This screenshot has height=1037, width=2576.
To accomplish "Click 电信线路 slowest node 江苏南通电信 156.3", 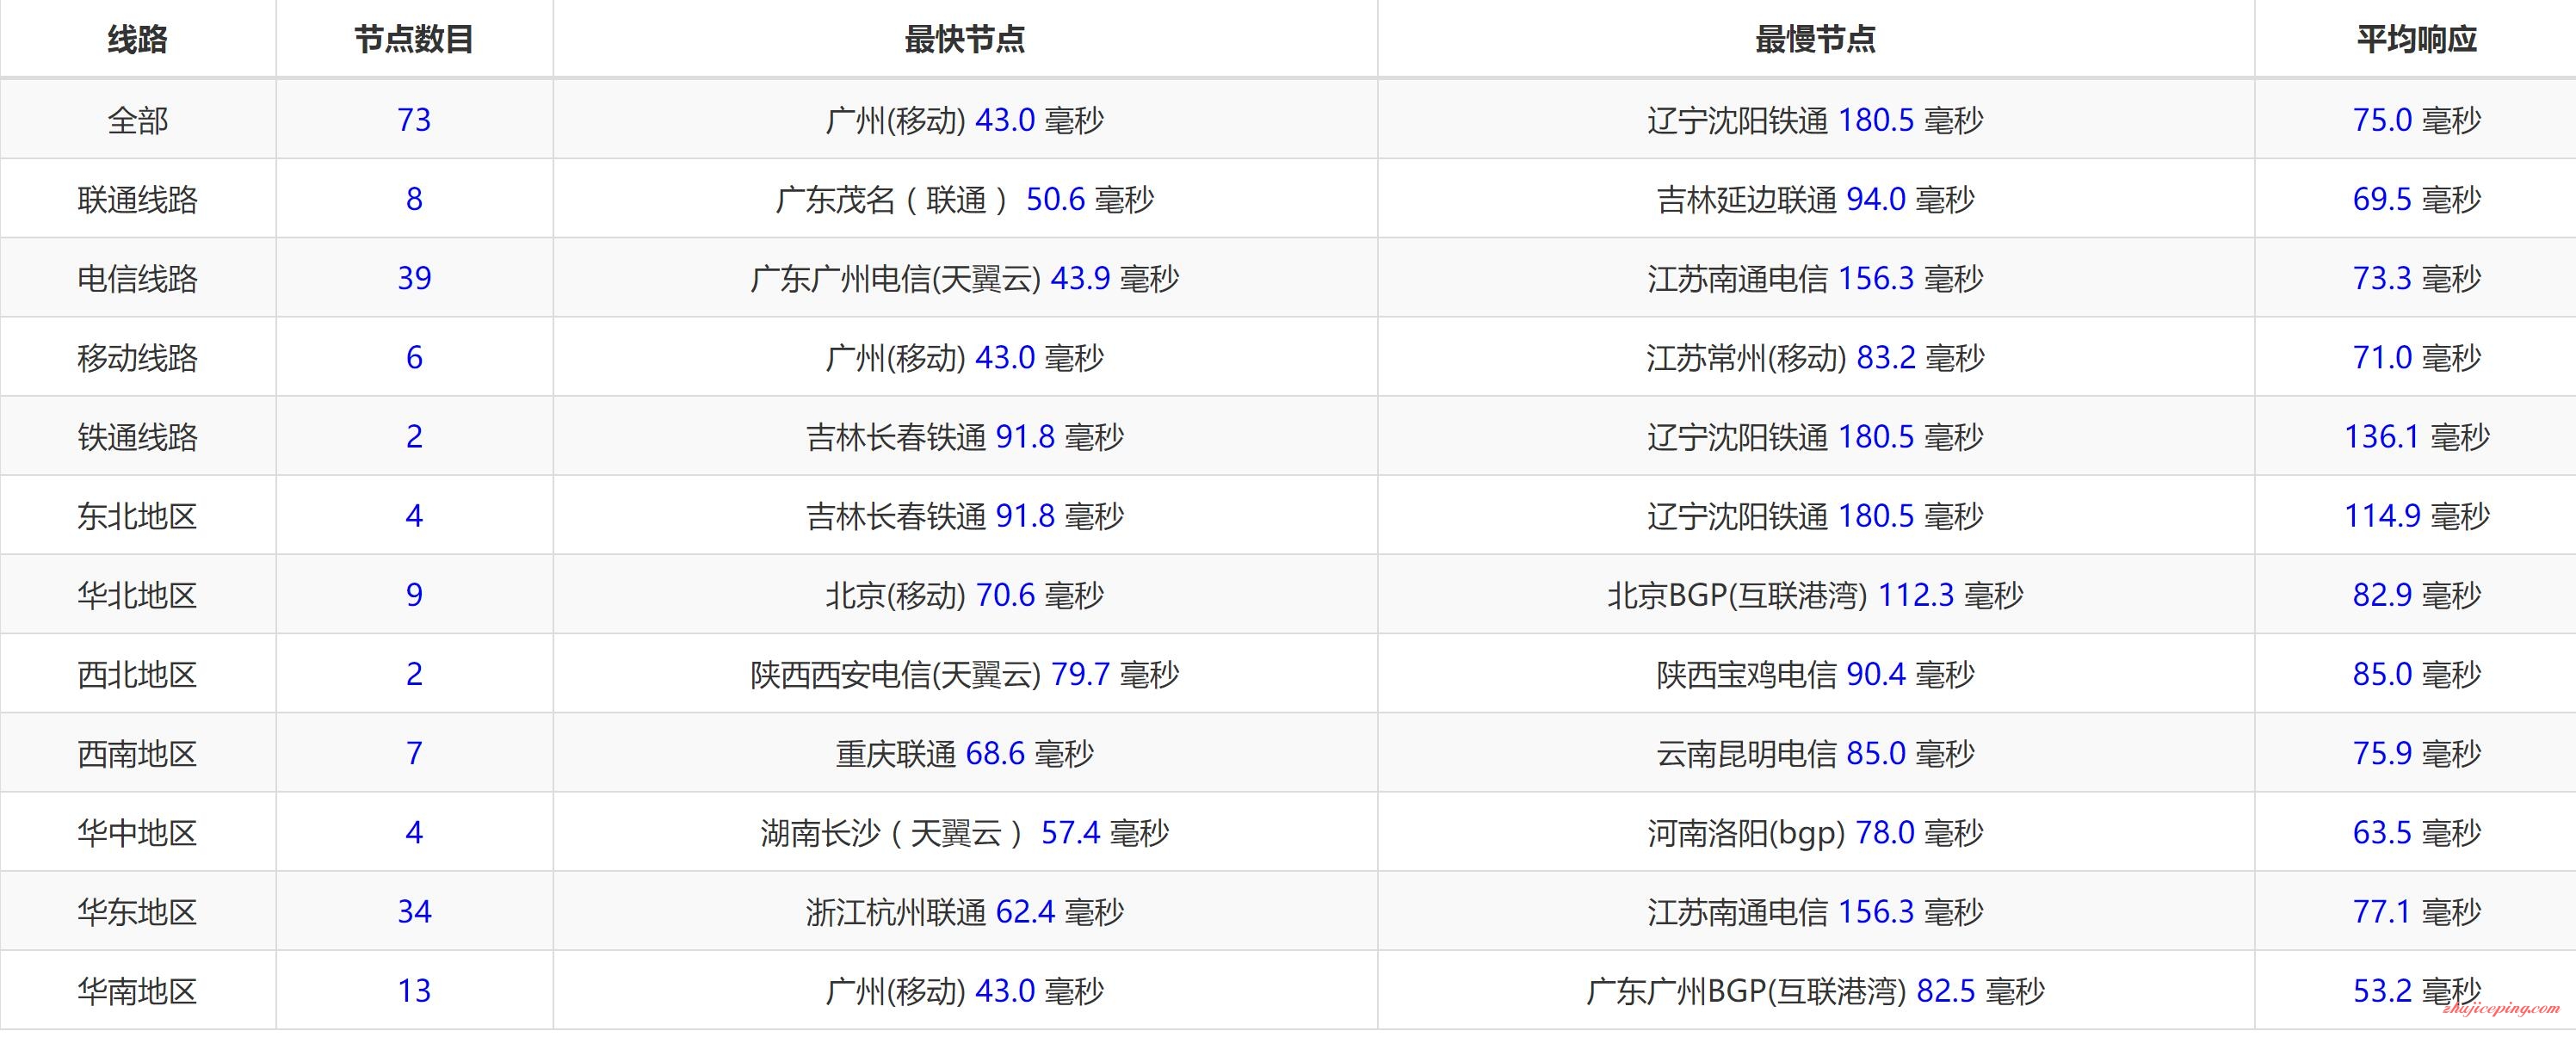I will tap(1816, 278).
